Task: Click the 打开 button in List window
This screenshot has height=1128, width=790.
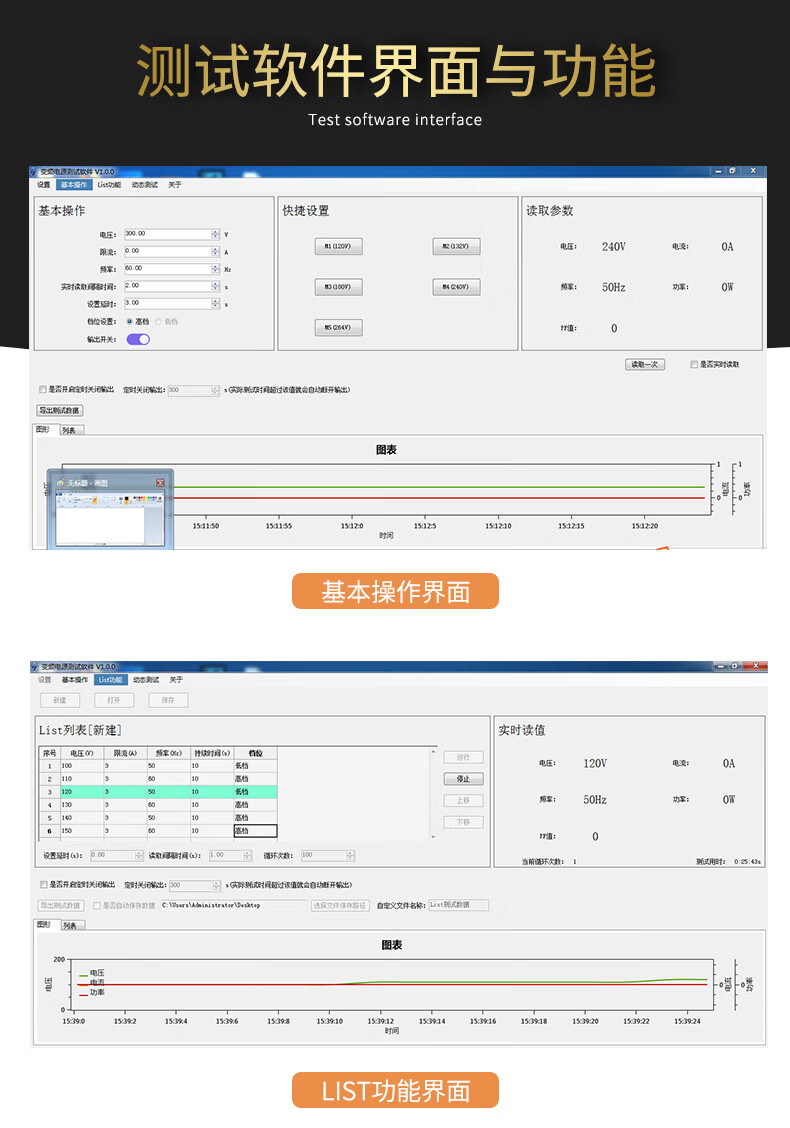Action: (x=114, y=700)
